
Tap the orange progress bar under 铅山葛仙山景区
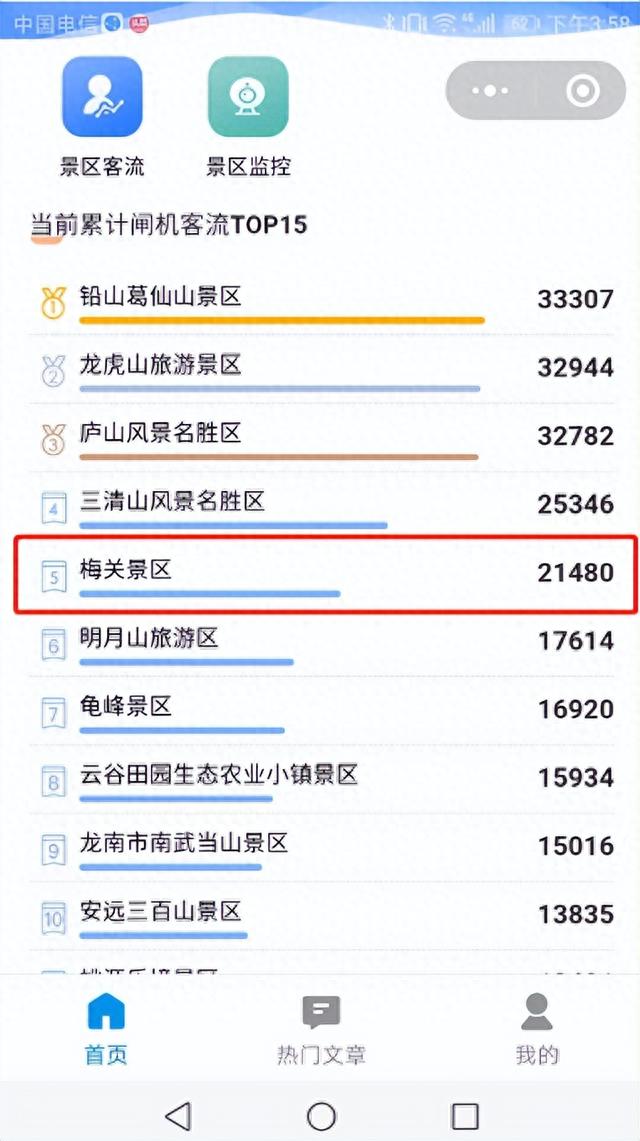(281, 320)
